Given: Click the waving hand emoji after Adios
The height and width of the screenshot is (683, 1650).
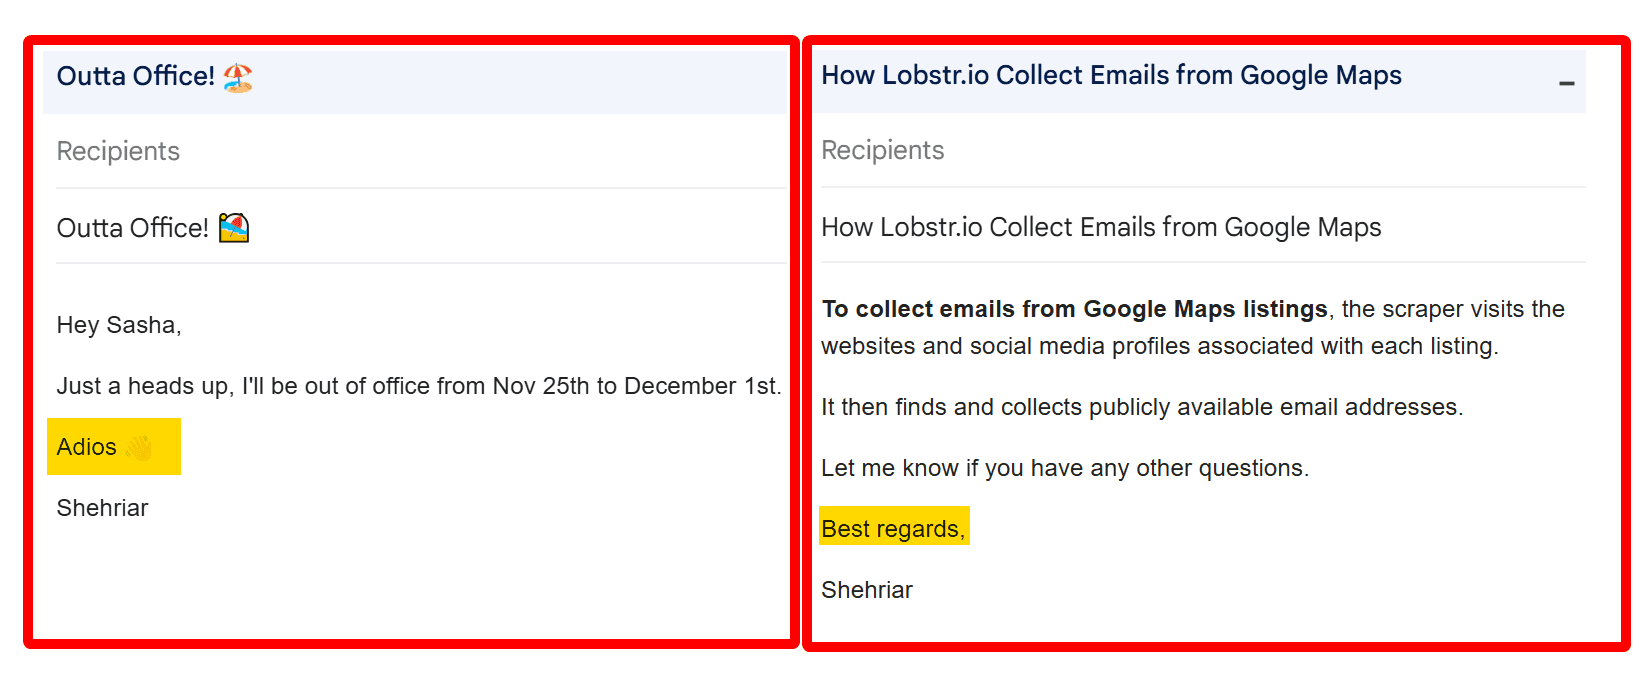Looking at the screenshot, I should [139, 448].
